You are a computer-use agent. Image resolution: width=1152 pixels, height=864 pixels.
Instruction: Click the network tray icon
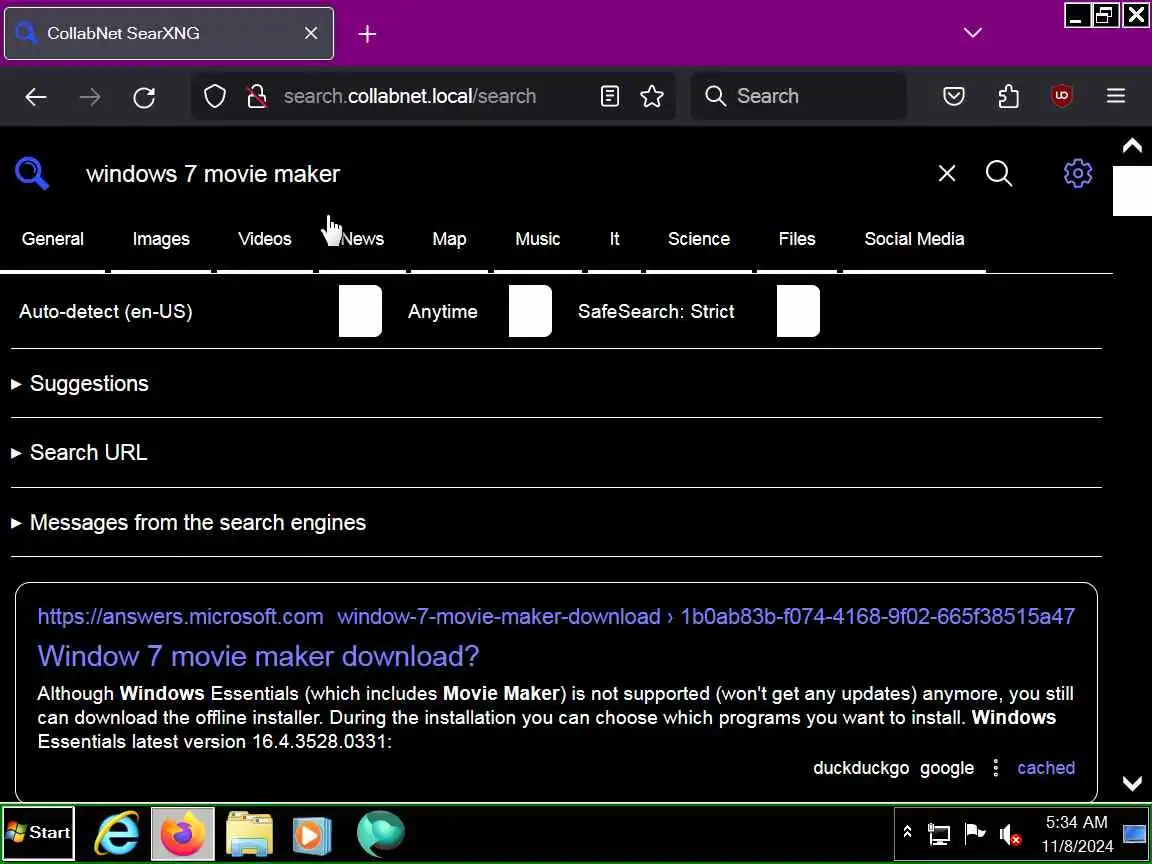click(939, 833)
